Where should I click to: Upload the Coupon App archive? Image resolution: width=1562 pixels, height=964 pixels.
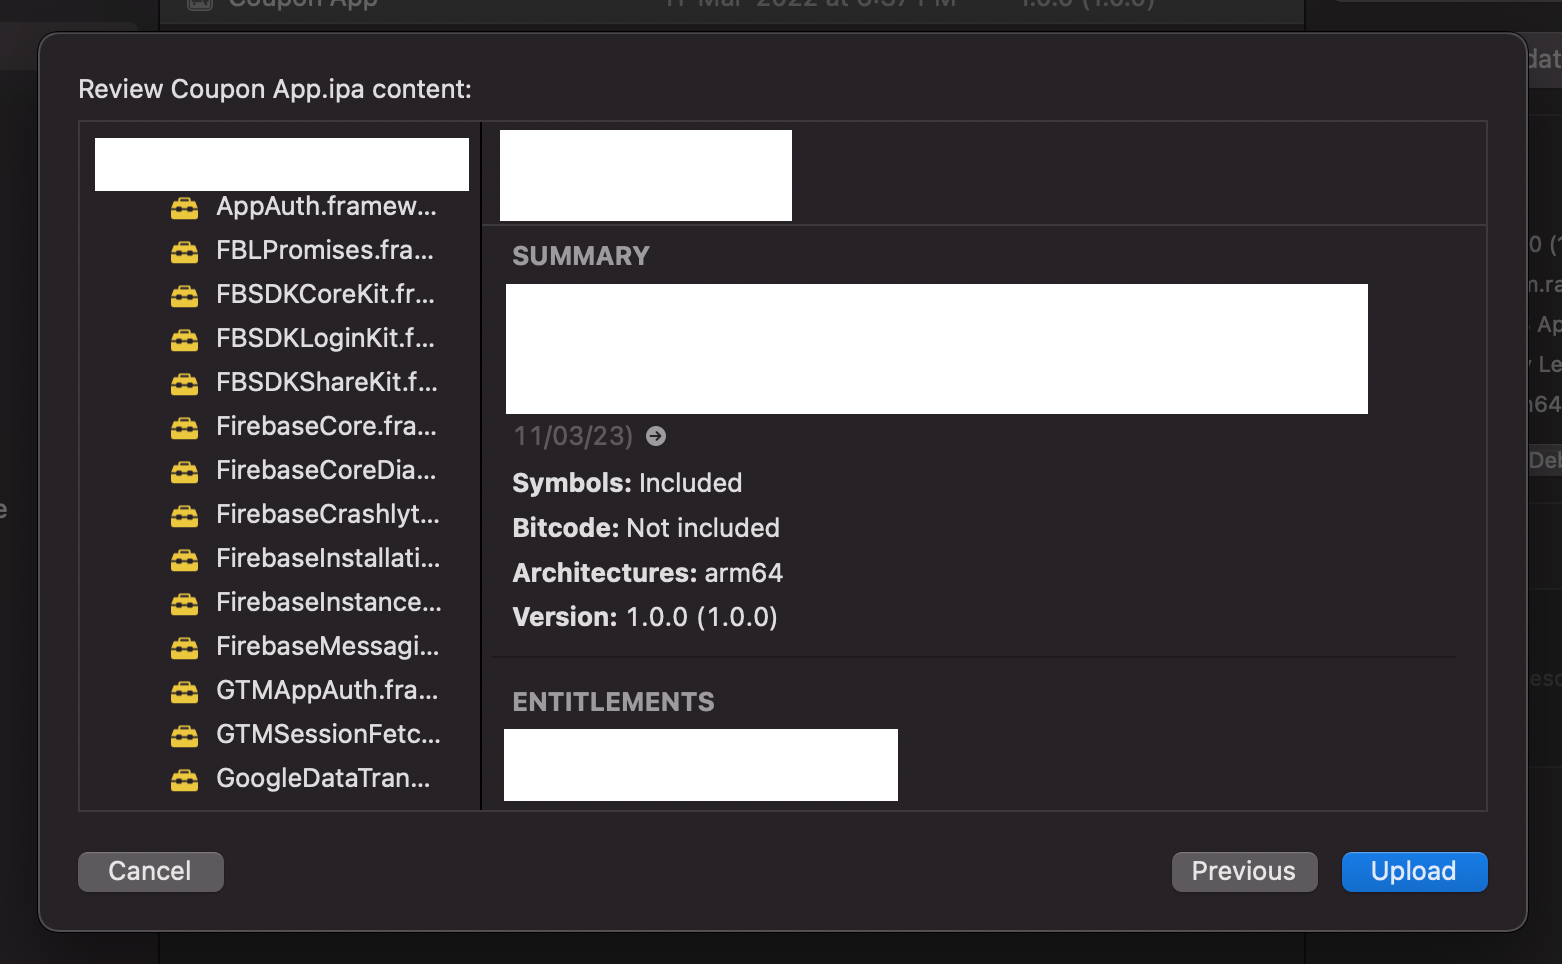(x=1414, y=871)
